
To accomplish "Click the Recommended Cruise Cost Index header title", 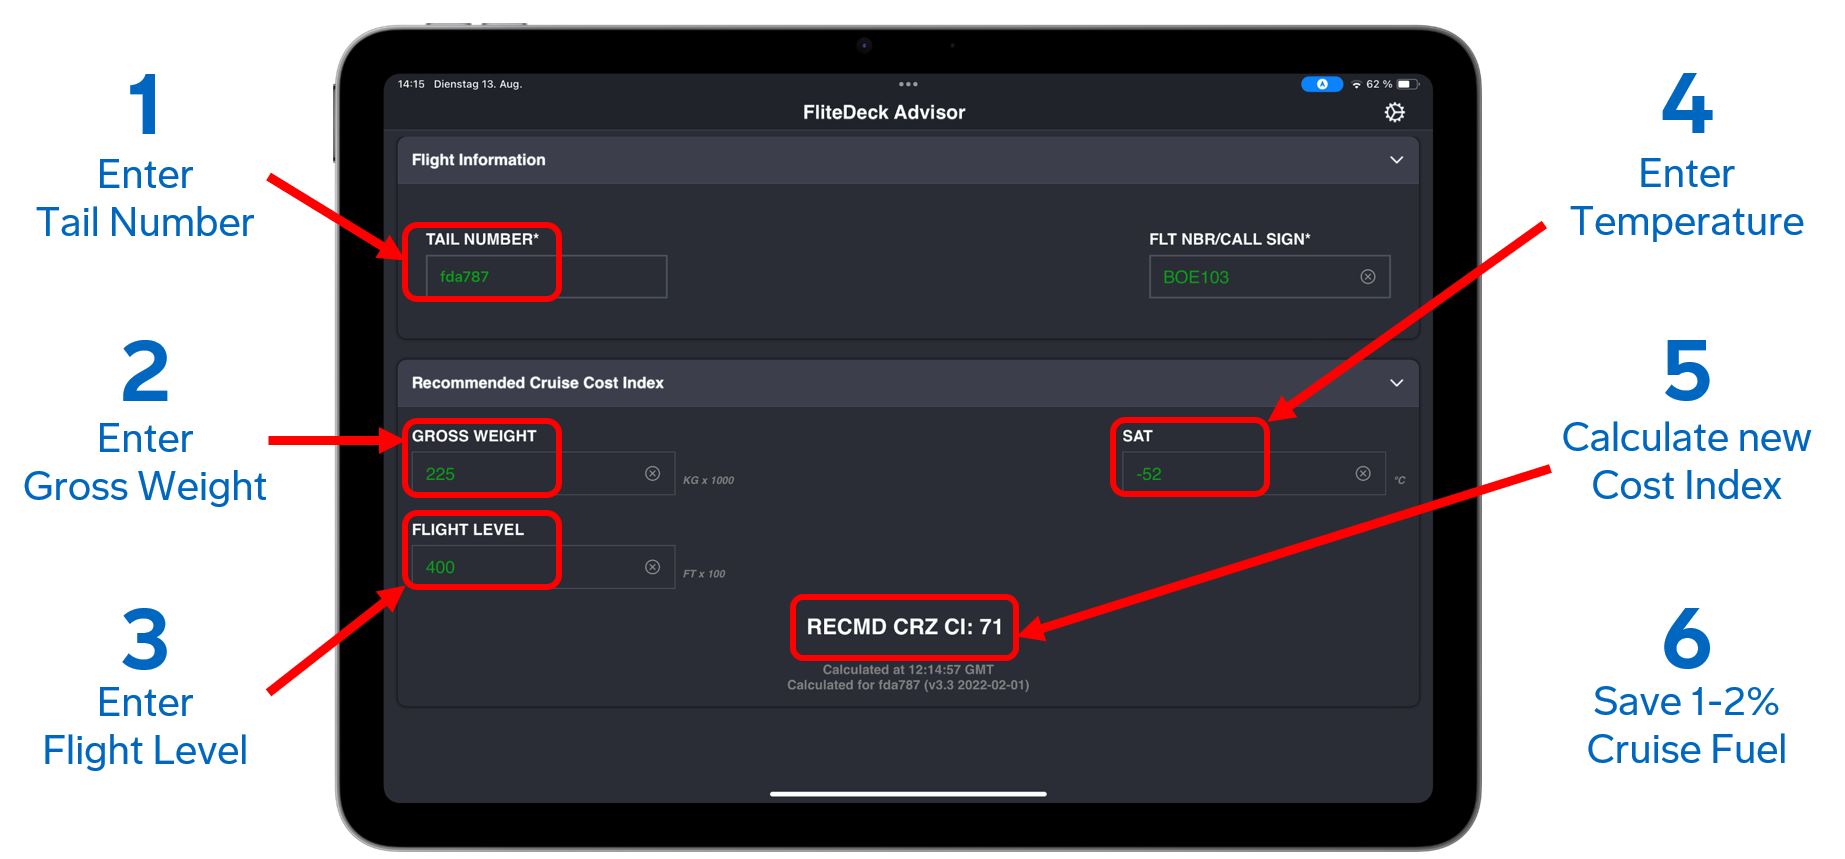I will [537, 383].
